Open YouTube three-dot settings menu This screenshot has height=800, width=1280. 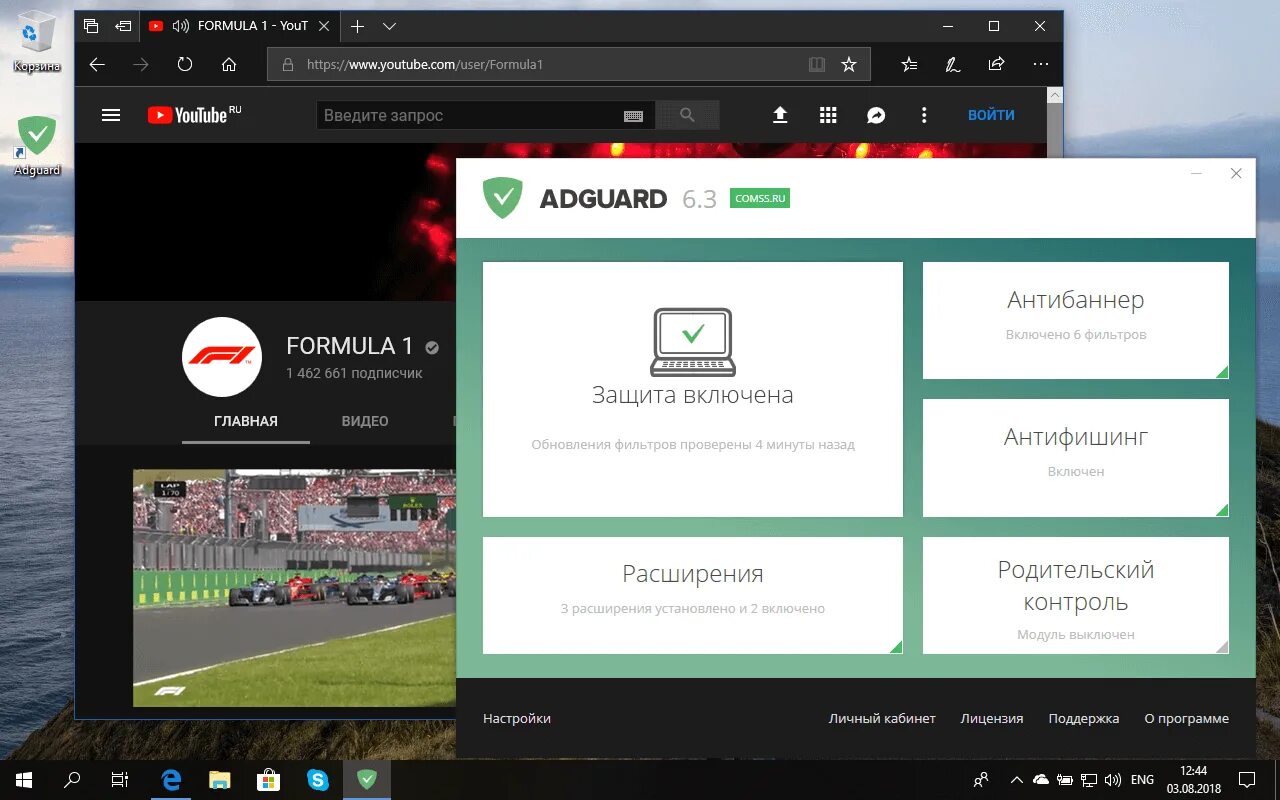coord(924,115)
